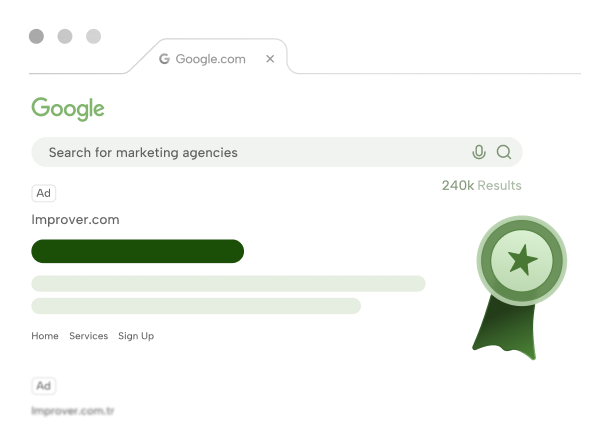600x421 pixels.
Task: Click the Sign Up sitelink
Action: [136, 336]
